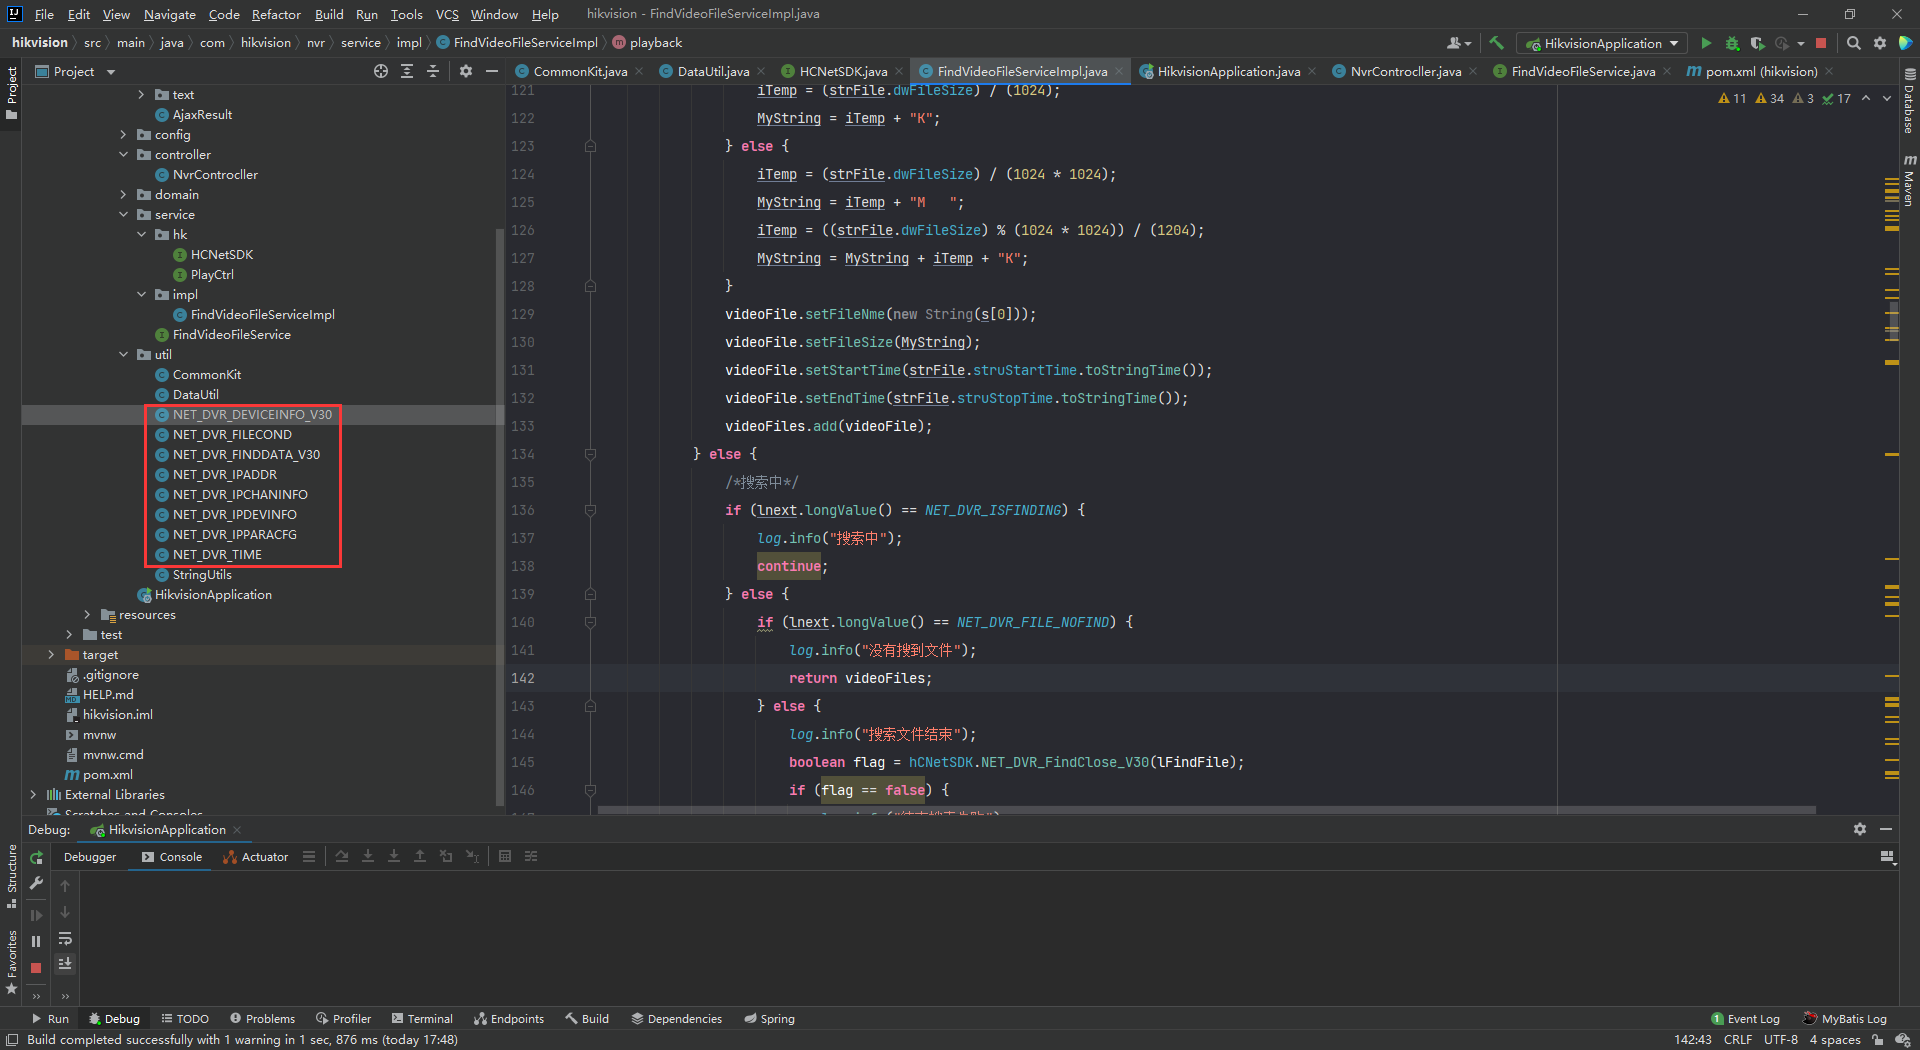Viewport: 1920px width, 1050px height.
Task: Build the project with the hammer icon
Action: click(1496, 43)
